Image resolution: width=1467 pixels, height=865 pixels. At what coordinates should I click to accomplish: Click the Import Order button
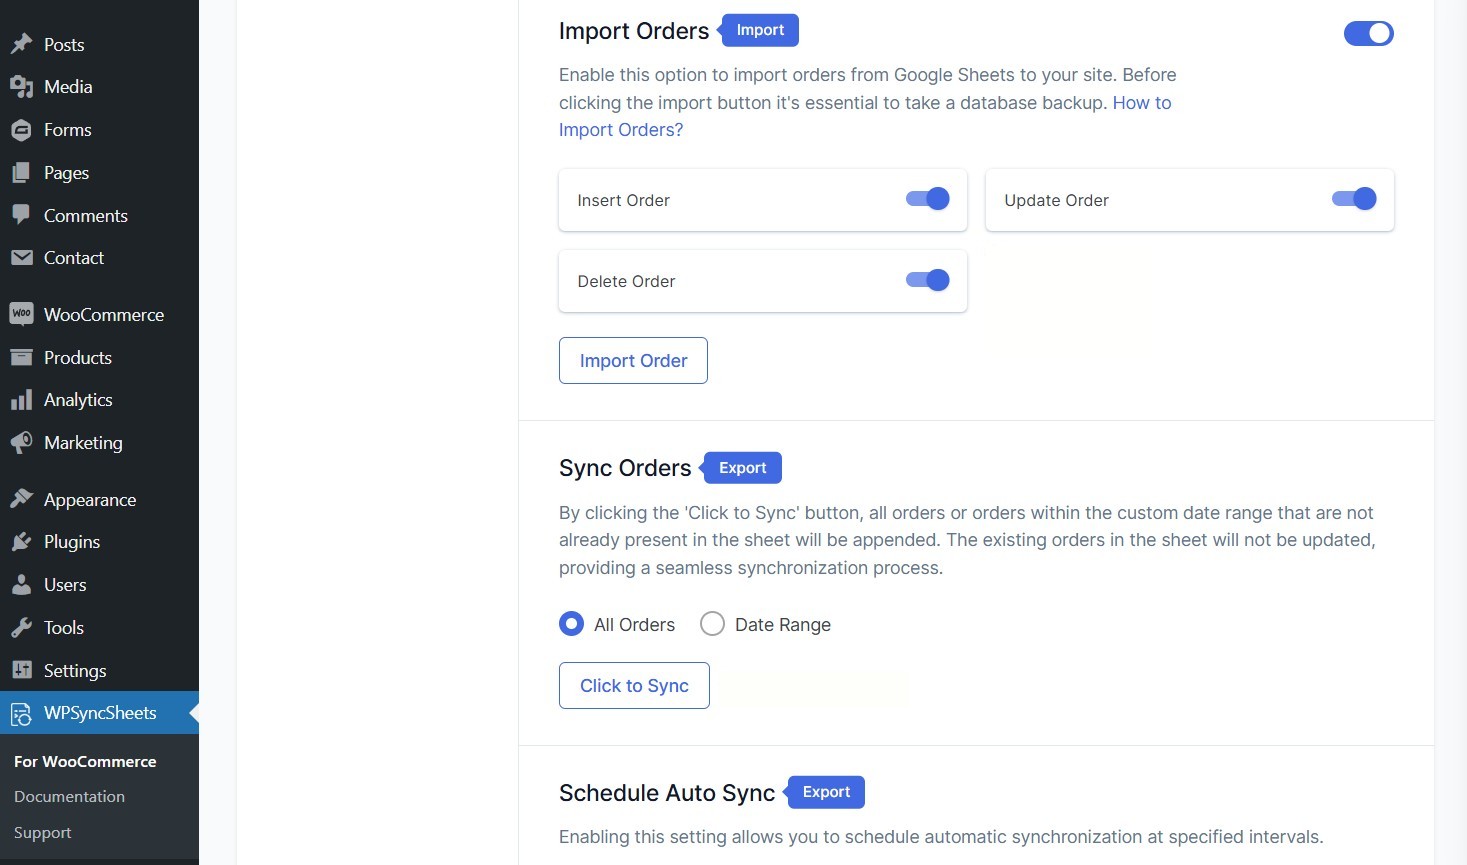633,360
